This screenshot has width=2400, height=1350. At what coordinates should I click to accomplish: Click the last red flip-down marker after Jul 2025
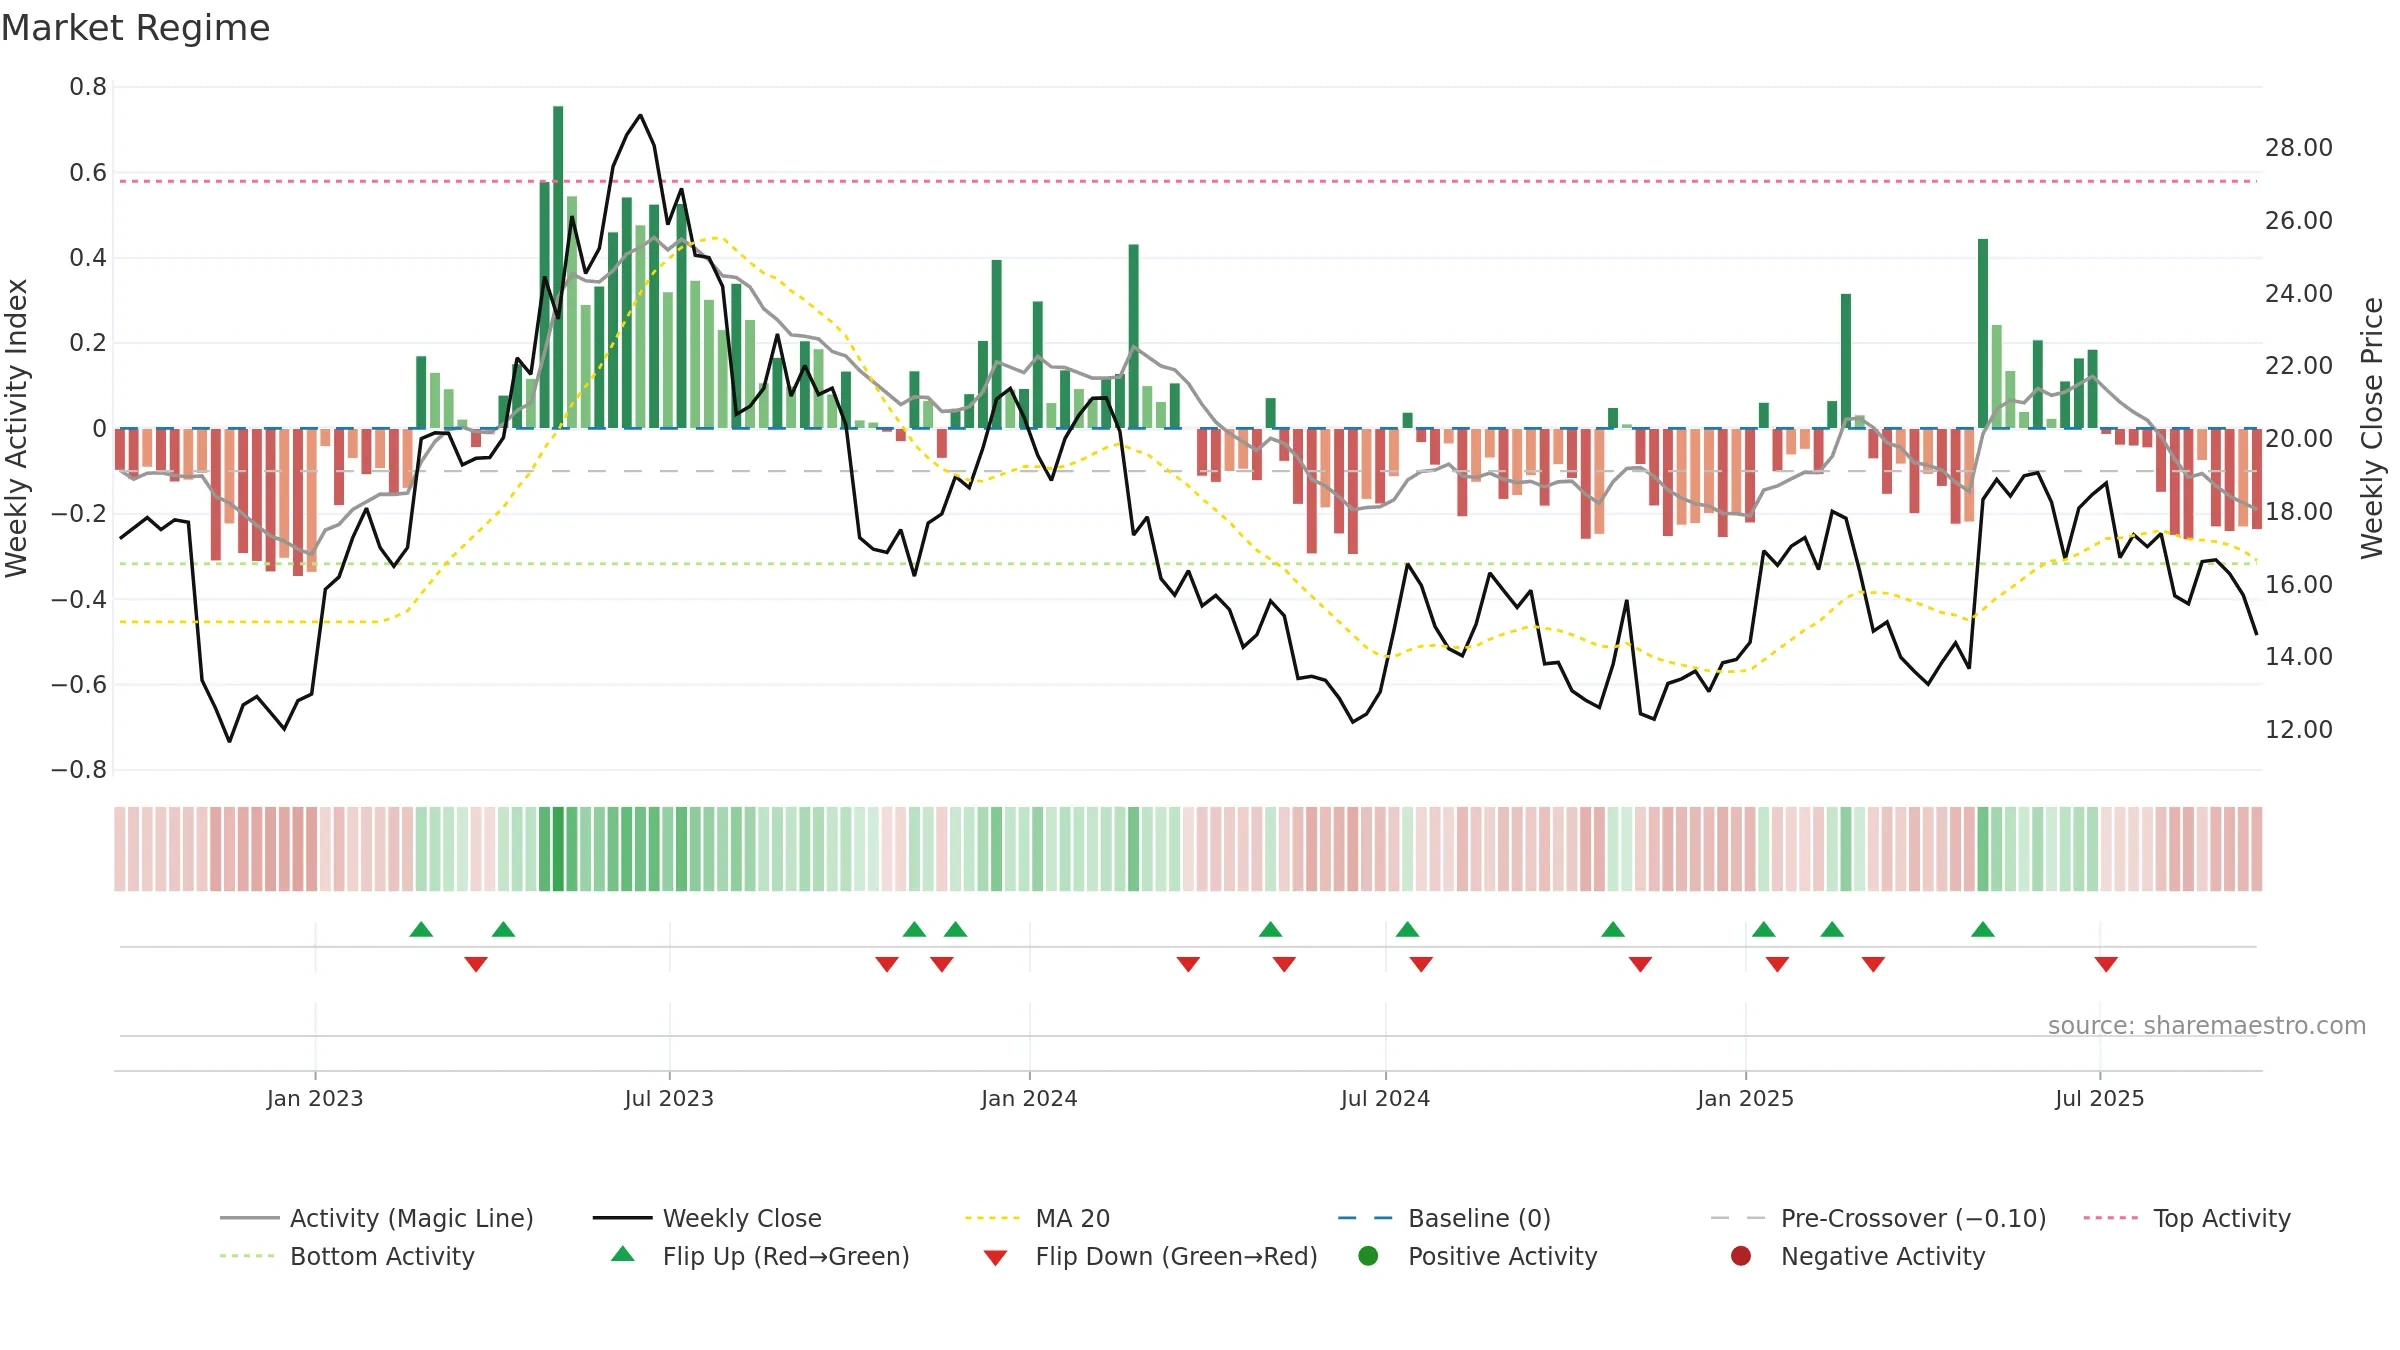(x=2106, y=964)
